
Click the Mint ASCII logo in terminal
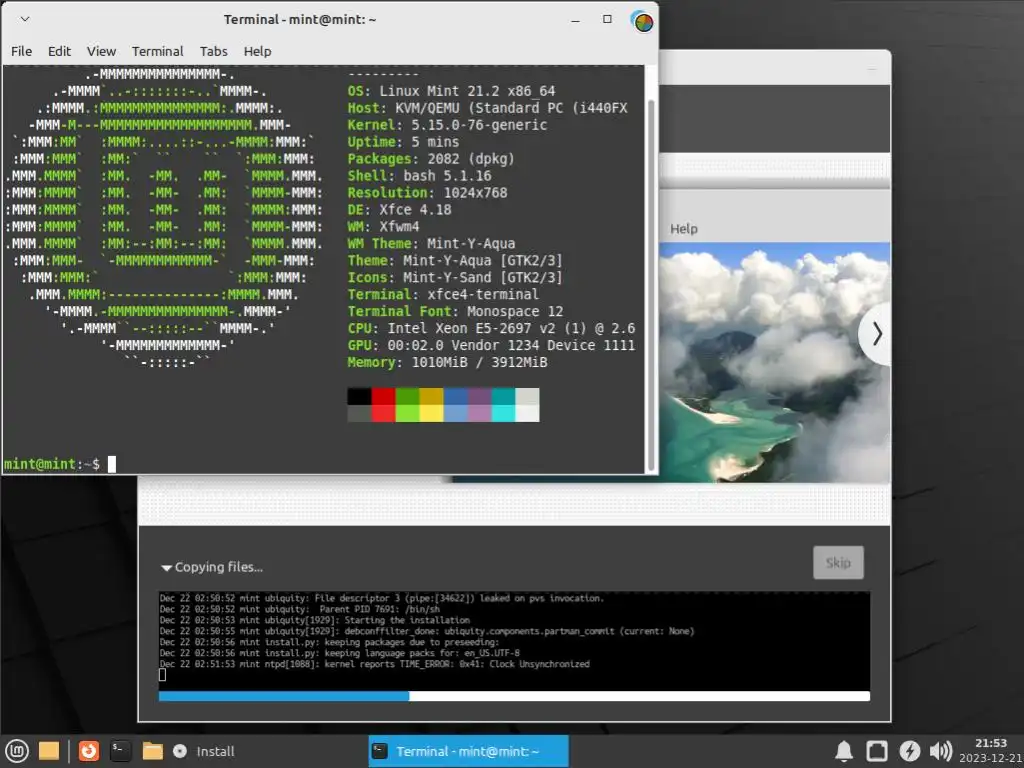point(164,217)
